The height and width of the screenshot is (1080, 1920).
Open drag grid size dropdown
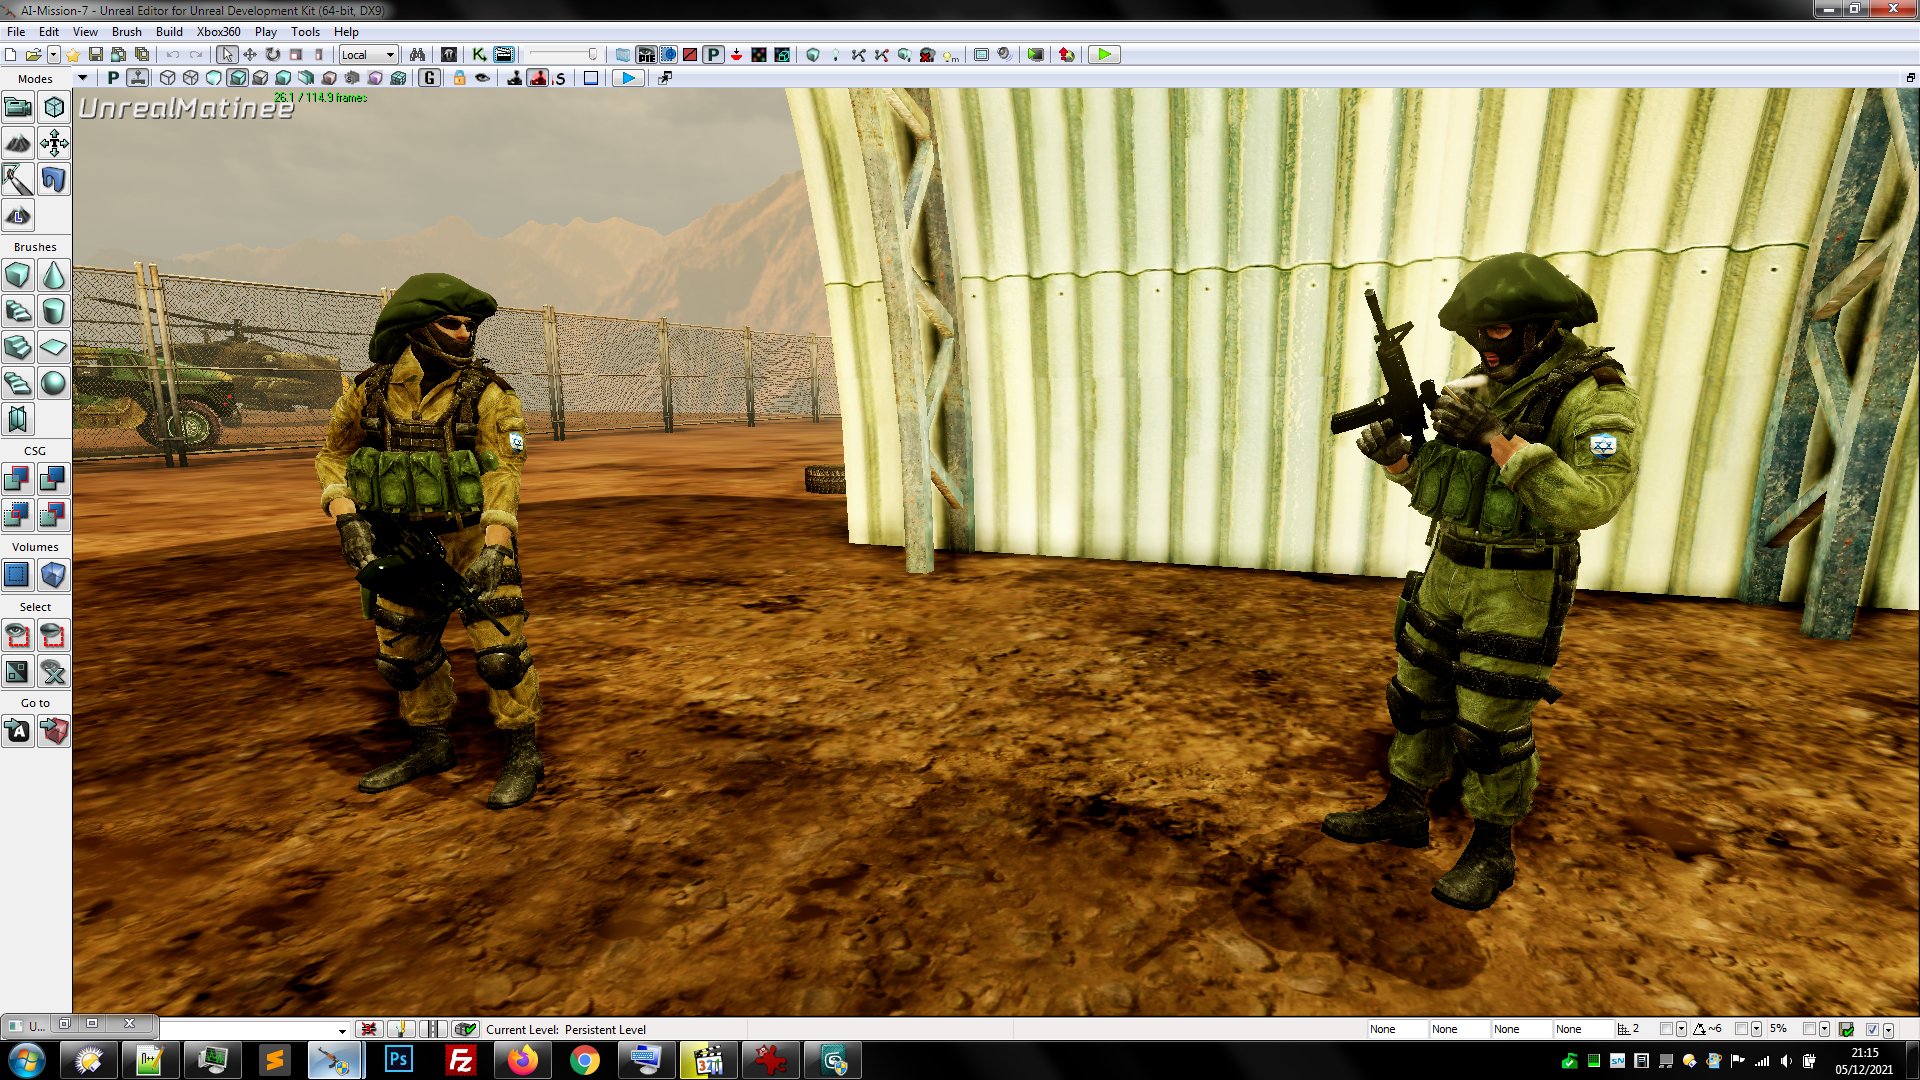point(1681,1029)
